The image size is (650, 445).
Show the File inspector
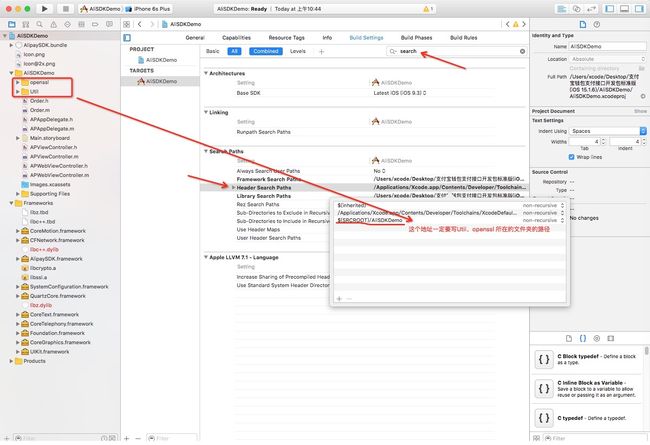(x=582, y=24)
